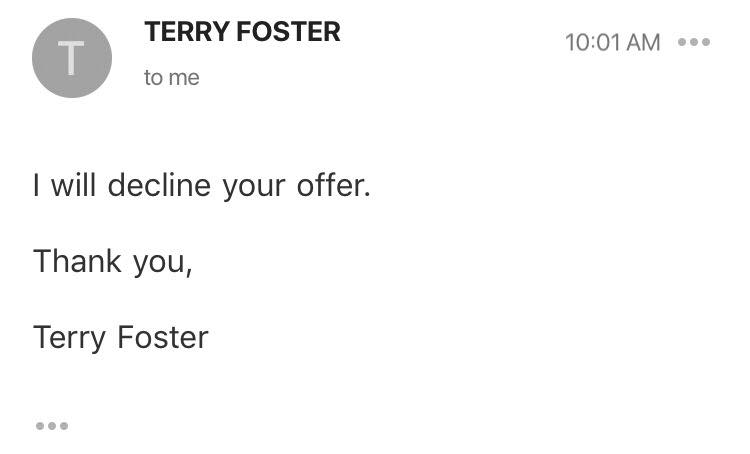
Task: Click the word "will" in the first sentence
Action: pos(73,186)
